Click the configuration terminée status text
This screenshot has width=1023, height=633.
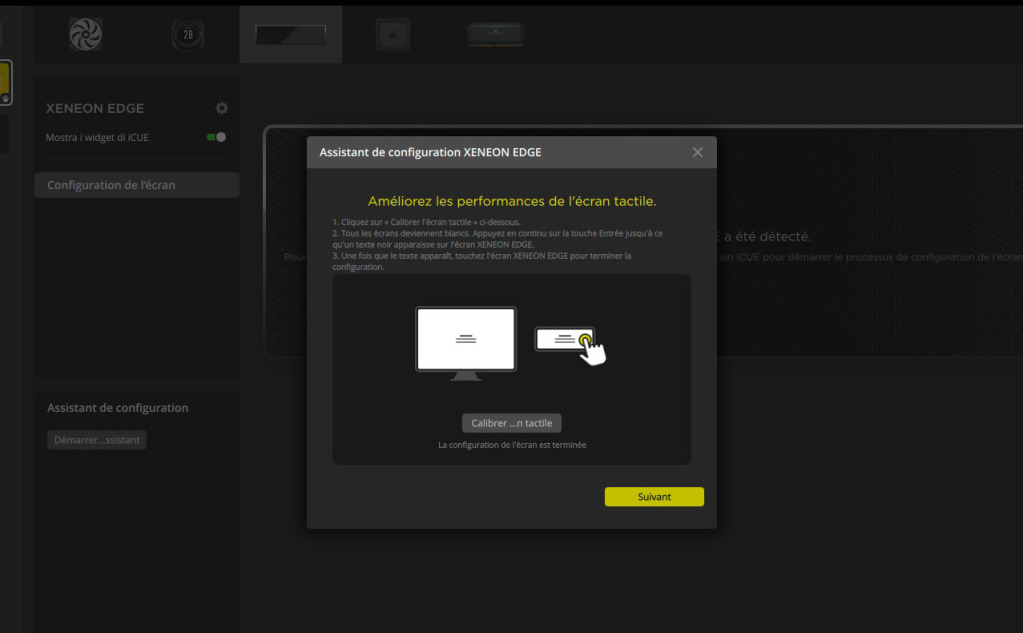coord(512,445)
